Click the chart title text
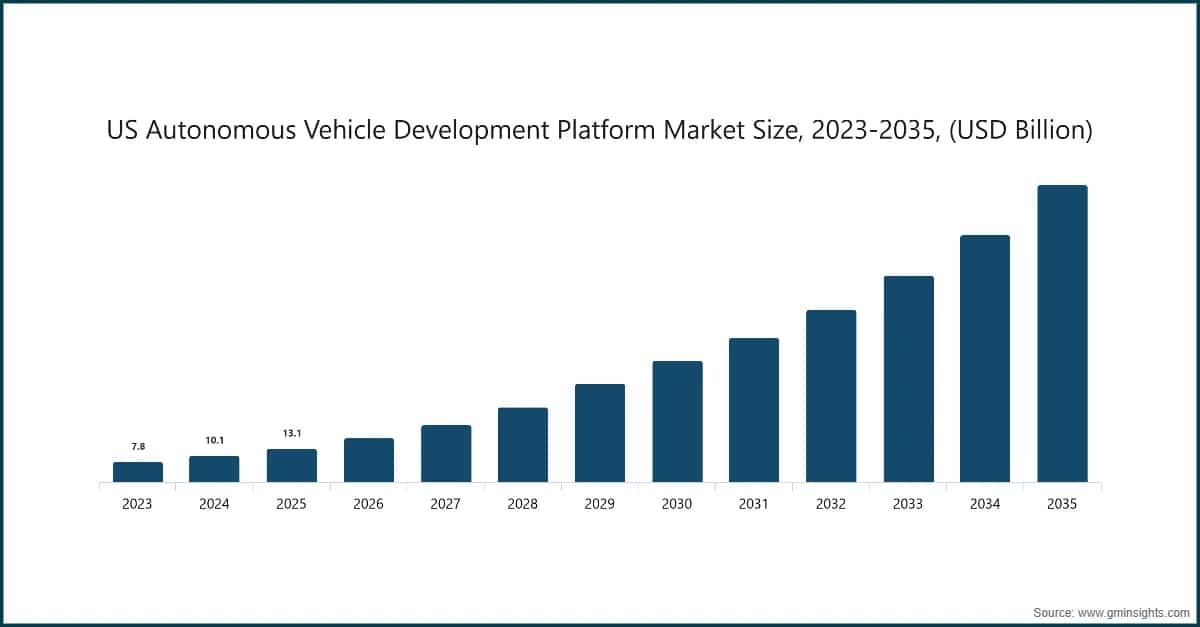 [600, 129]
